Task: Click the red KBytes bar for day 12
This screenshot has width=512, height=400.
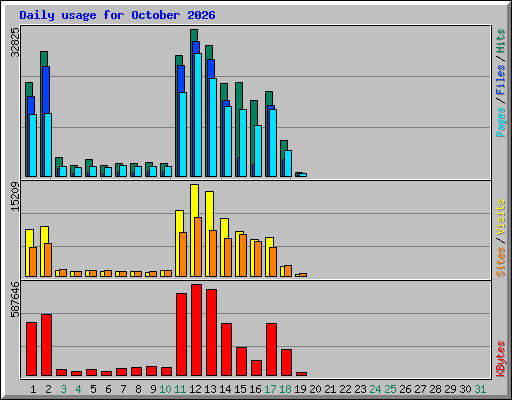Action: click(x=196, y=330)
